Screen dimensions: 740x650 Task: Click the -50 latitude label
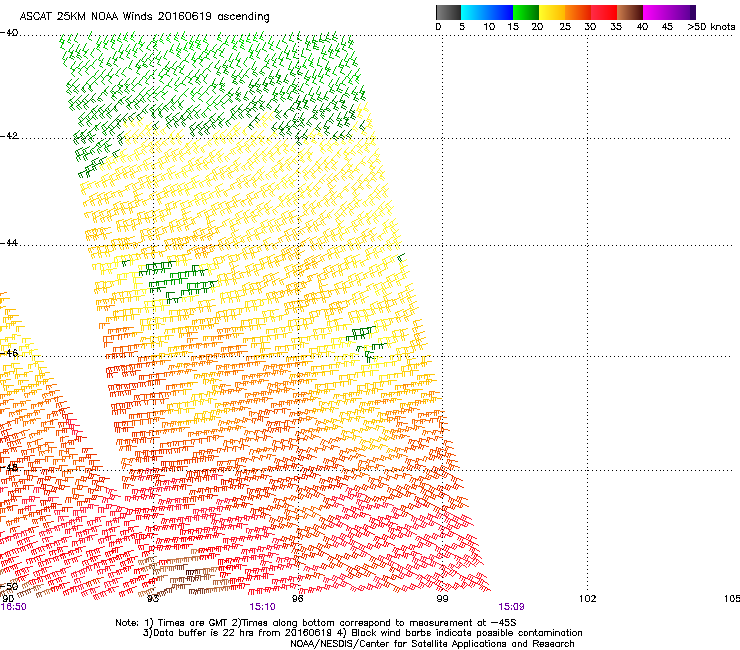(9, 587)
